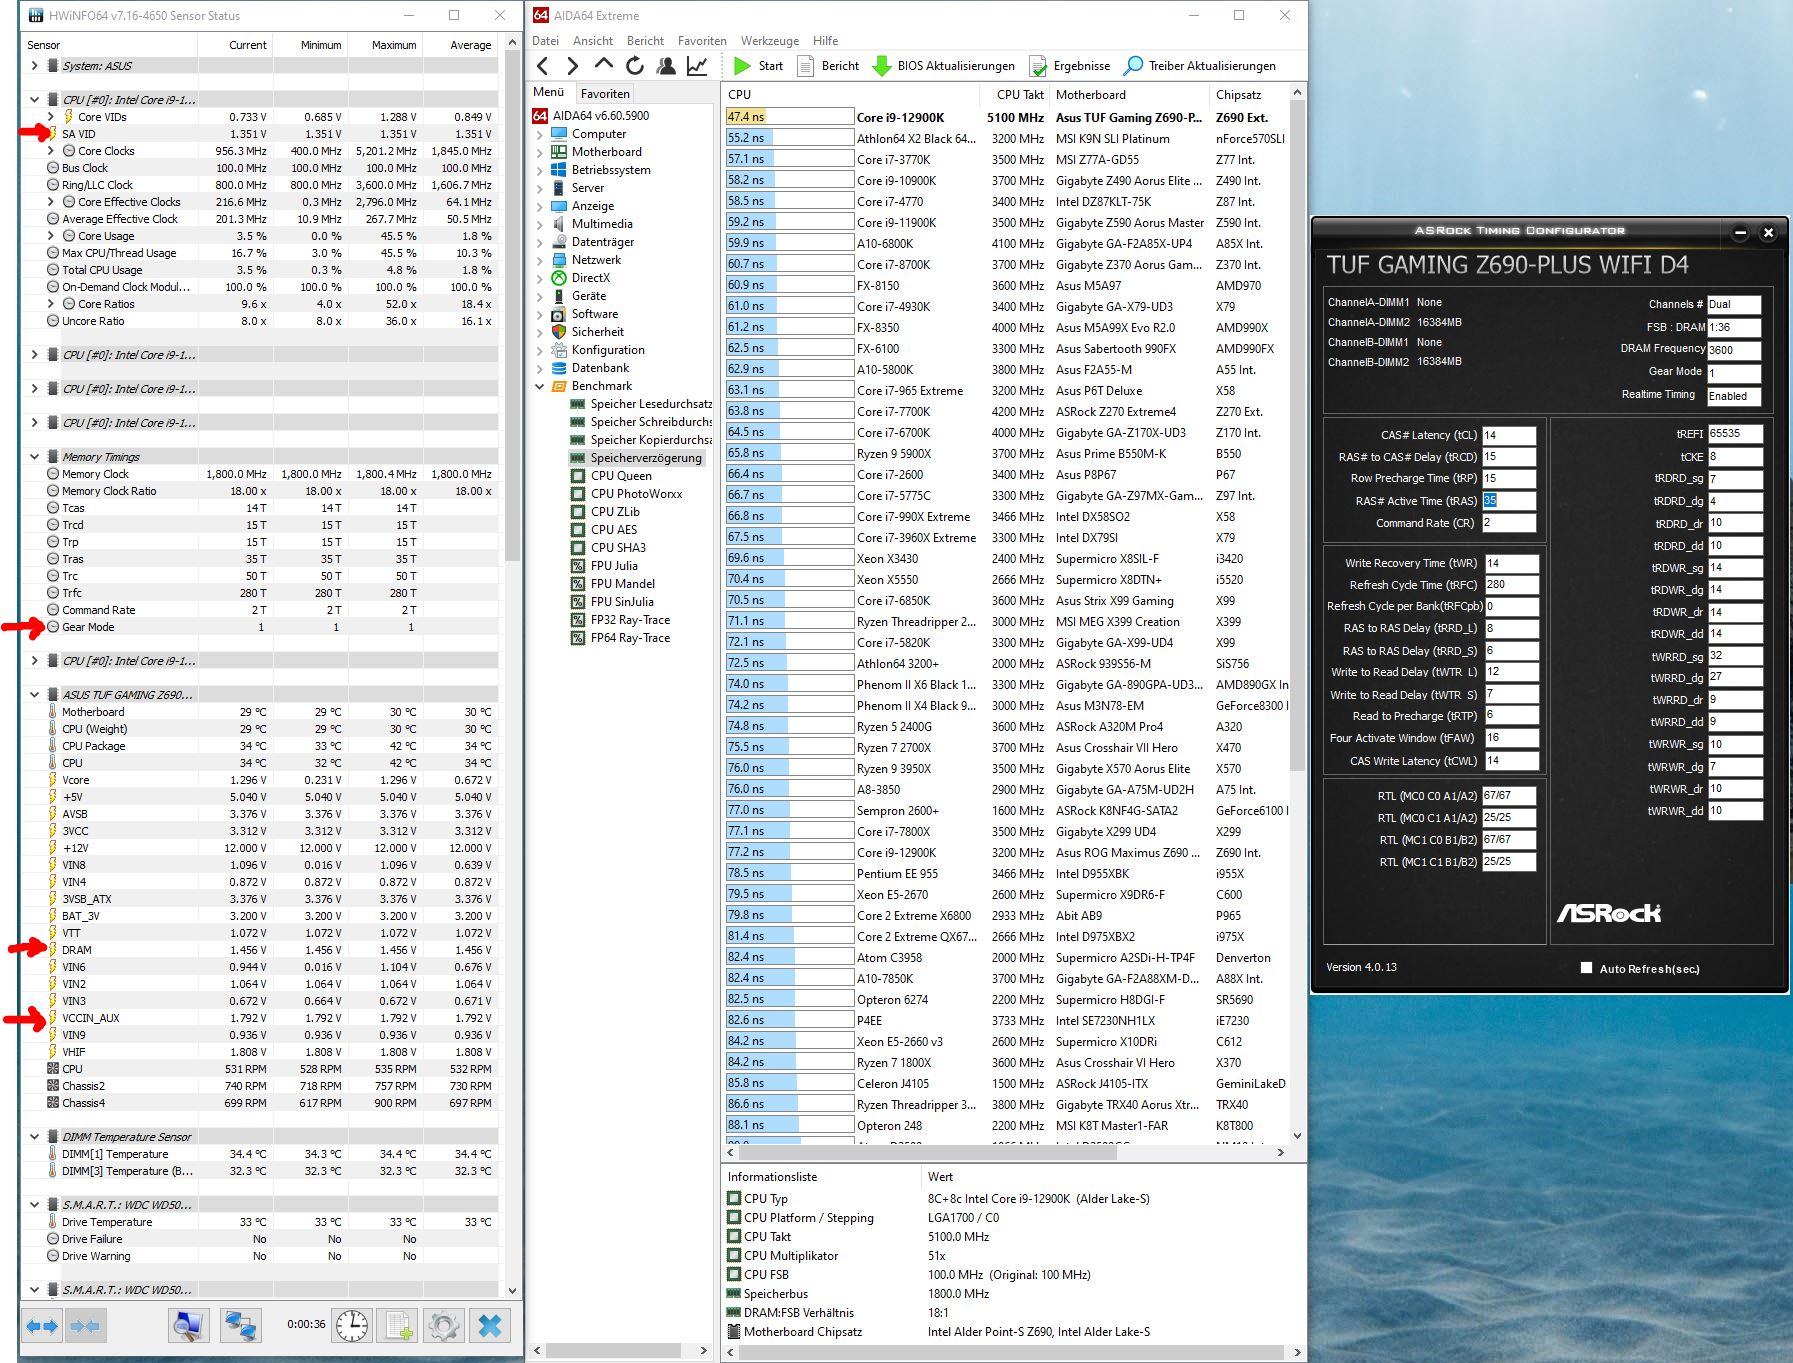Click AIDA64 forward navigation arrow
This screenshot has width=1793, height=1363.
573,66
